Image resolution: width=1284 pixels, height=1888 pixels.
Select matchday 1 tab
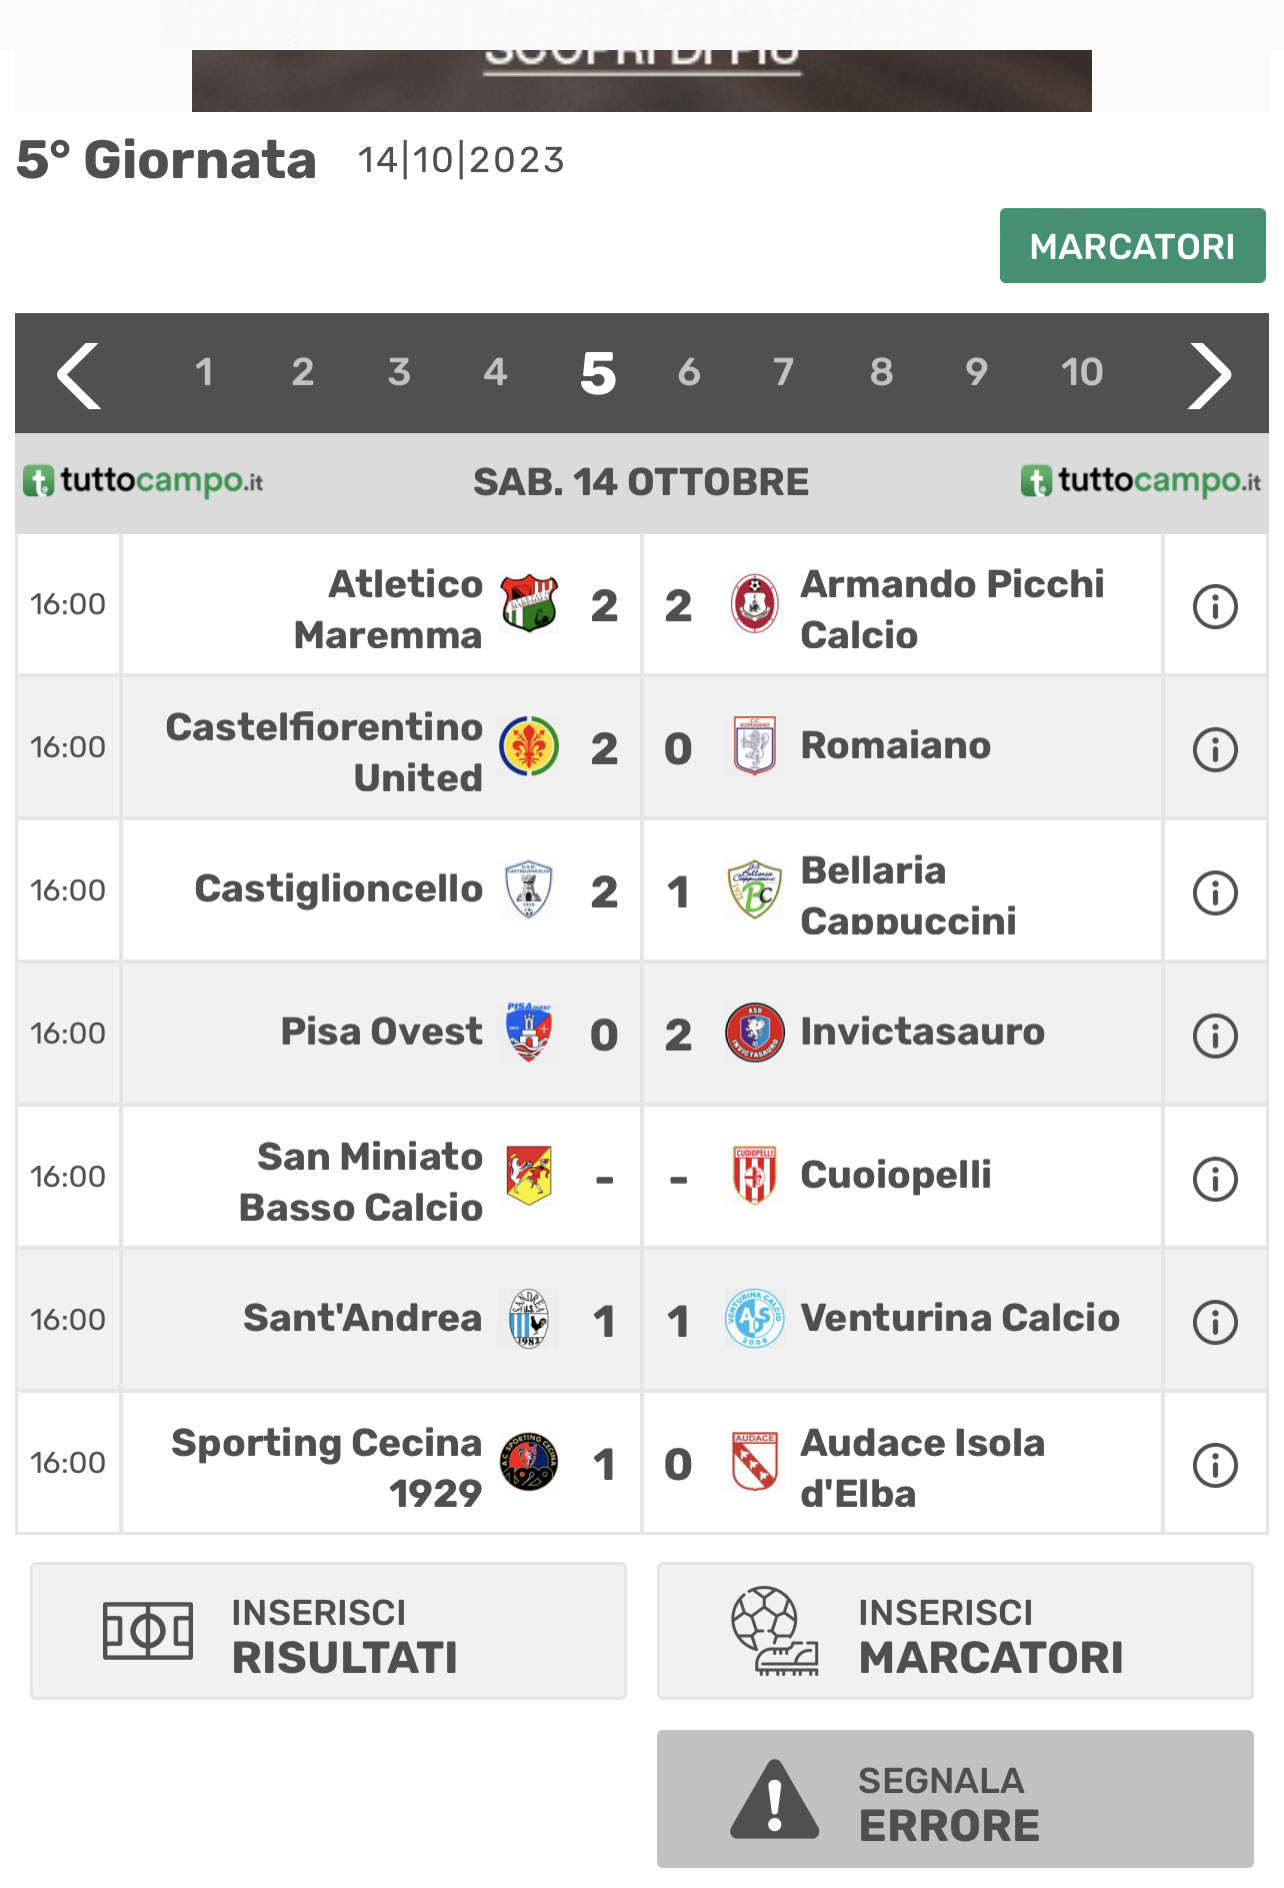tap(204, 372)
